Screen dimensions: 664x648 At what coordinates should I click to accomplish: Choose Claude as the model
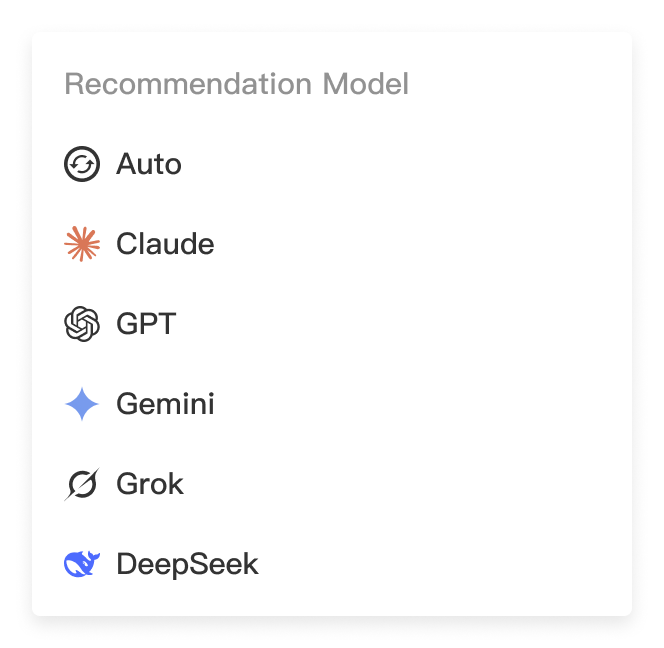(164, 244)
